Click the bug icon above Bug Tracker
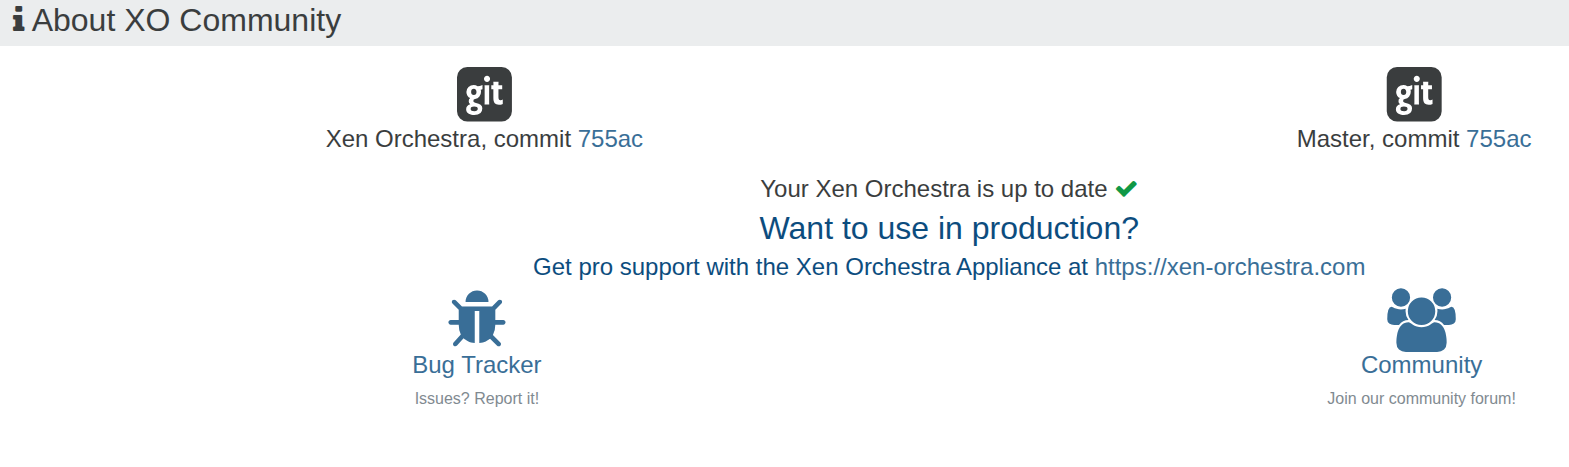The image size is (1569, 467). tap(477, 318)
